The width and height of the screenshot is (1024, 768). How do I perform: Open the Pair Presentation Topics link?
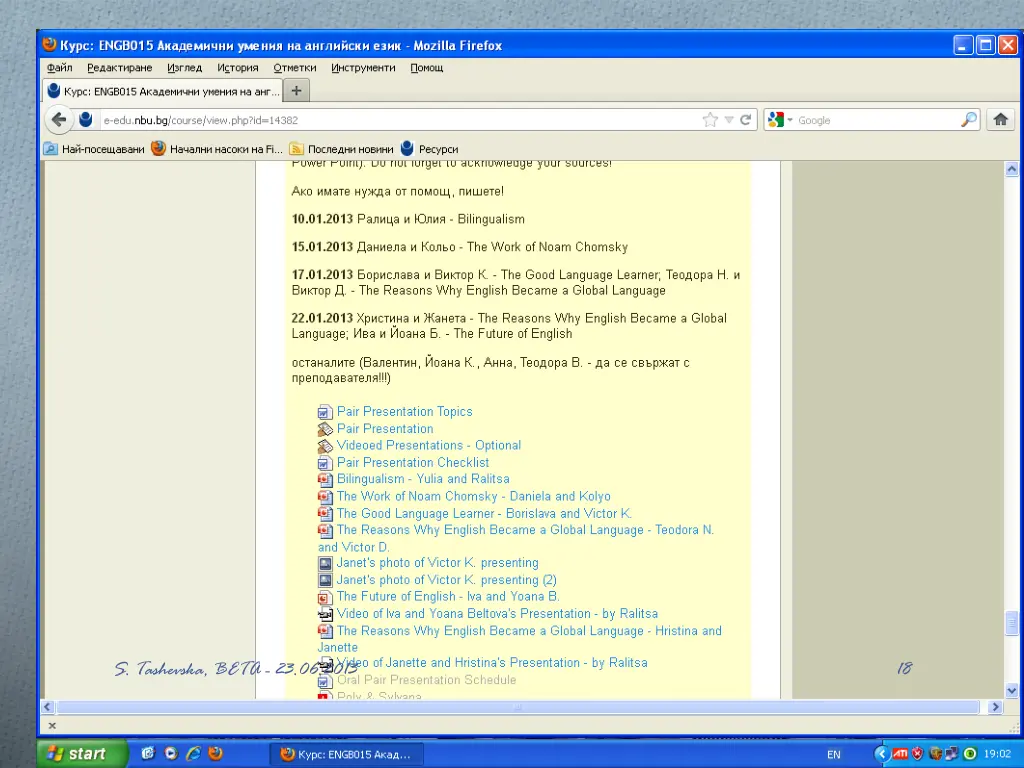[x=404, y=411]
